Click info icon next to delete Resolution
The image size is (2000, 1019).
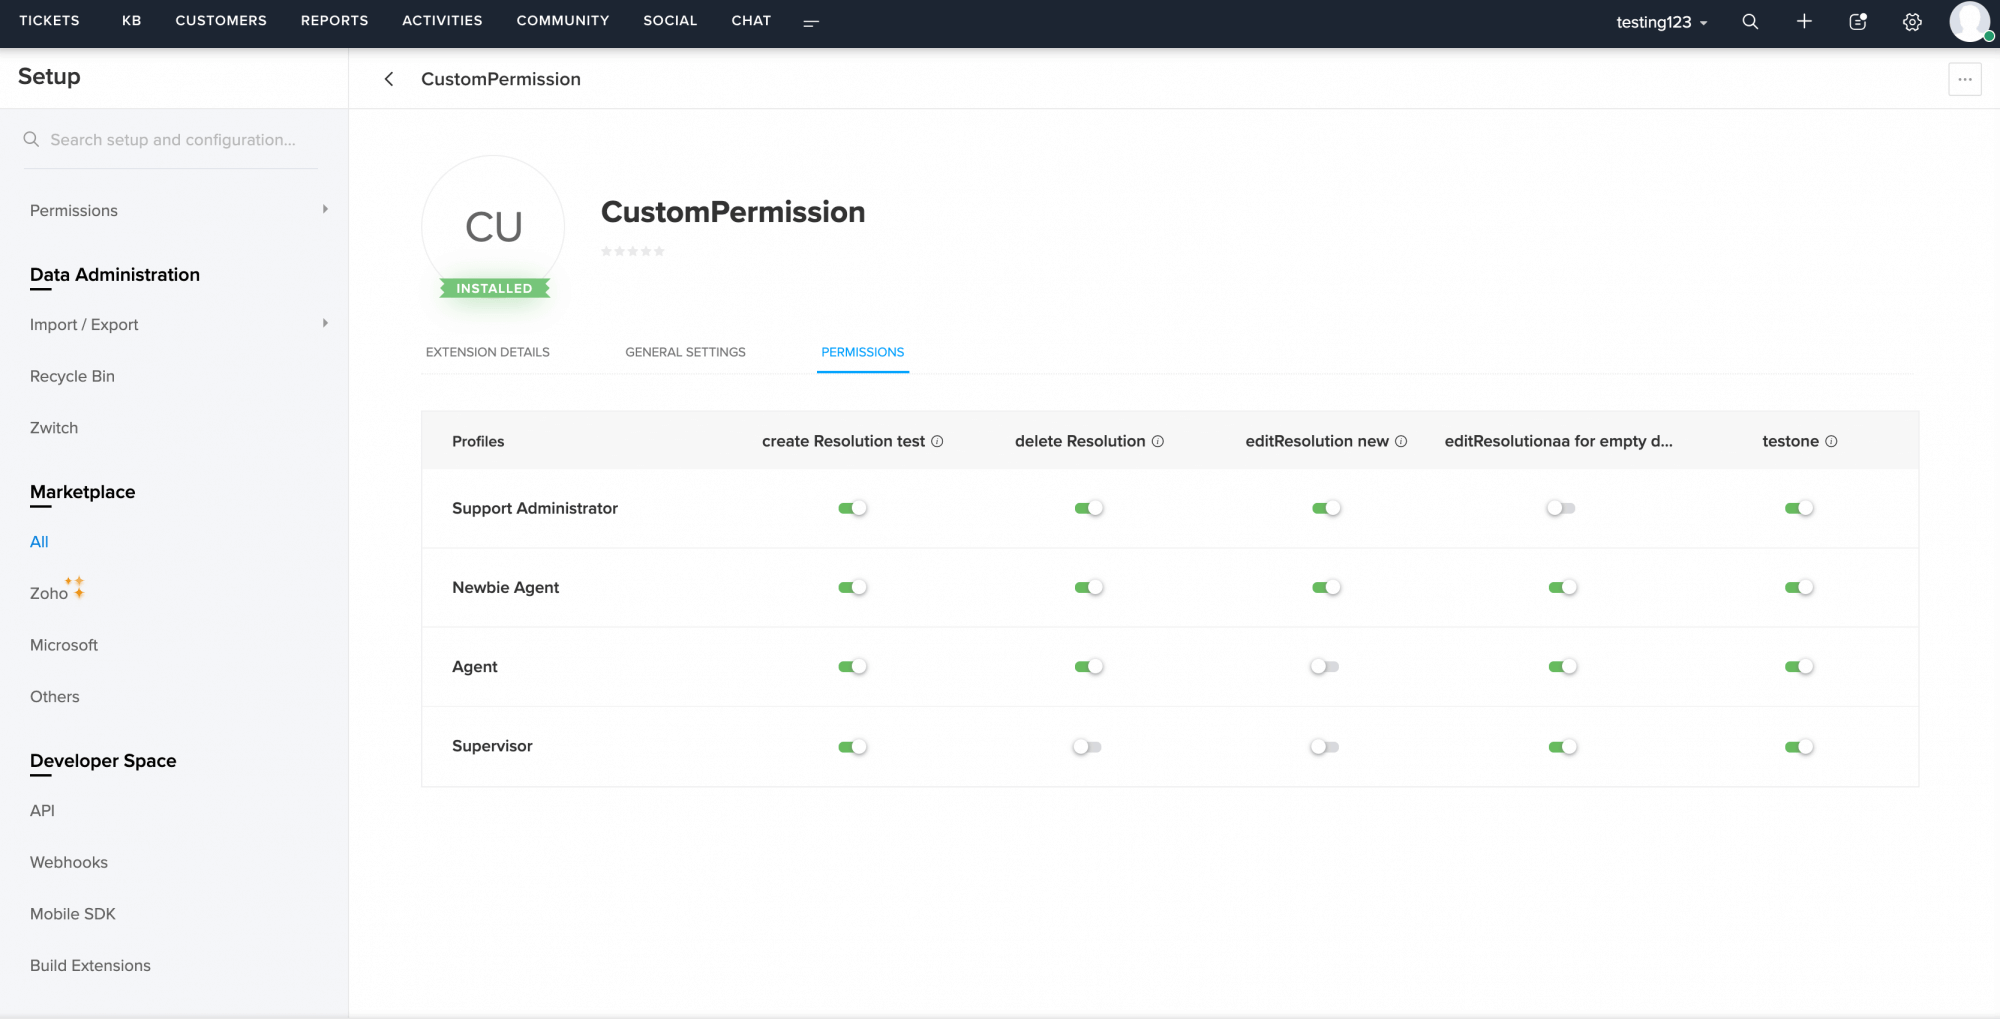pyautogui.click(x=1158, y=441)
